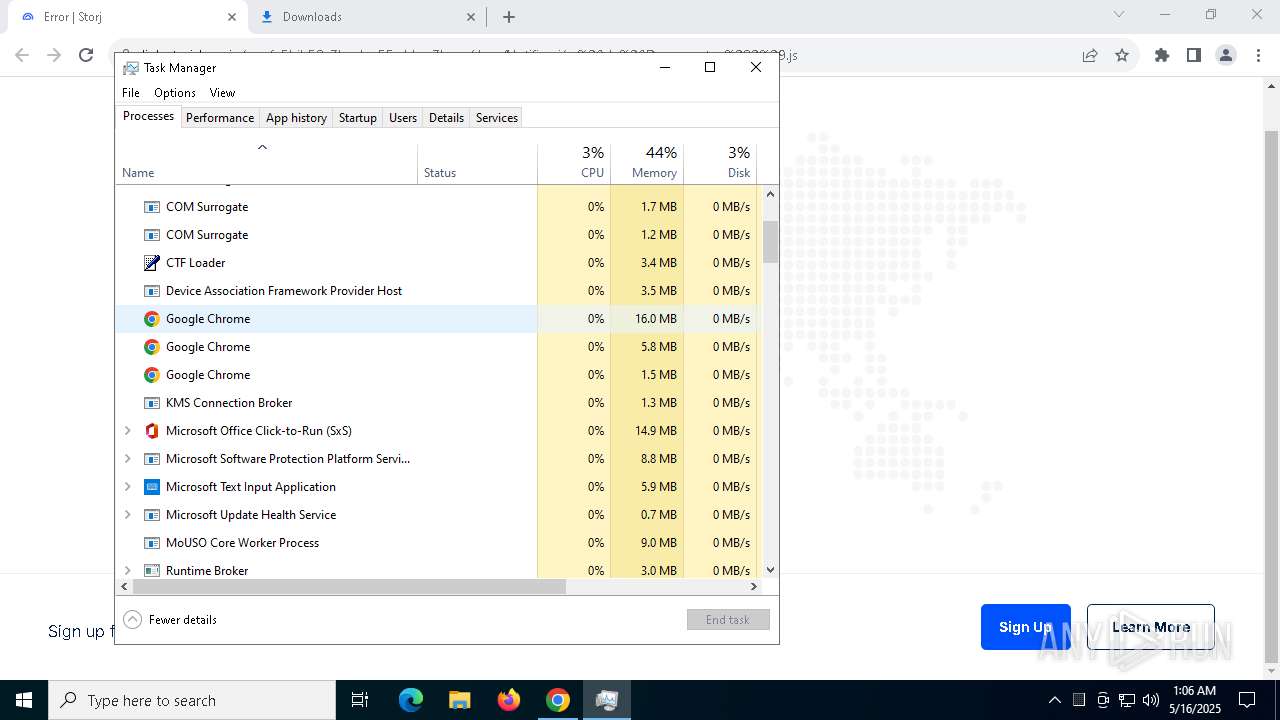This screenshot has height=720, width=1280.
Task: Open the notification center
Action: tap(1247, 700)
